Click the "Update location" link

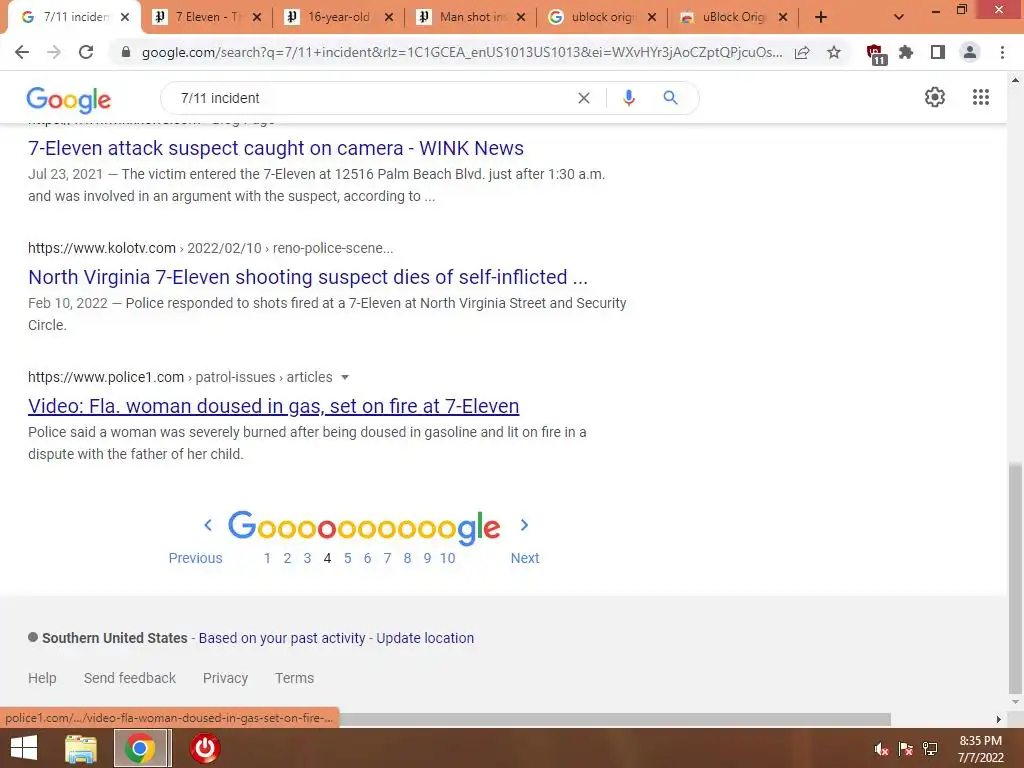(425, 638)
